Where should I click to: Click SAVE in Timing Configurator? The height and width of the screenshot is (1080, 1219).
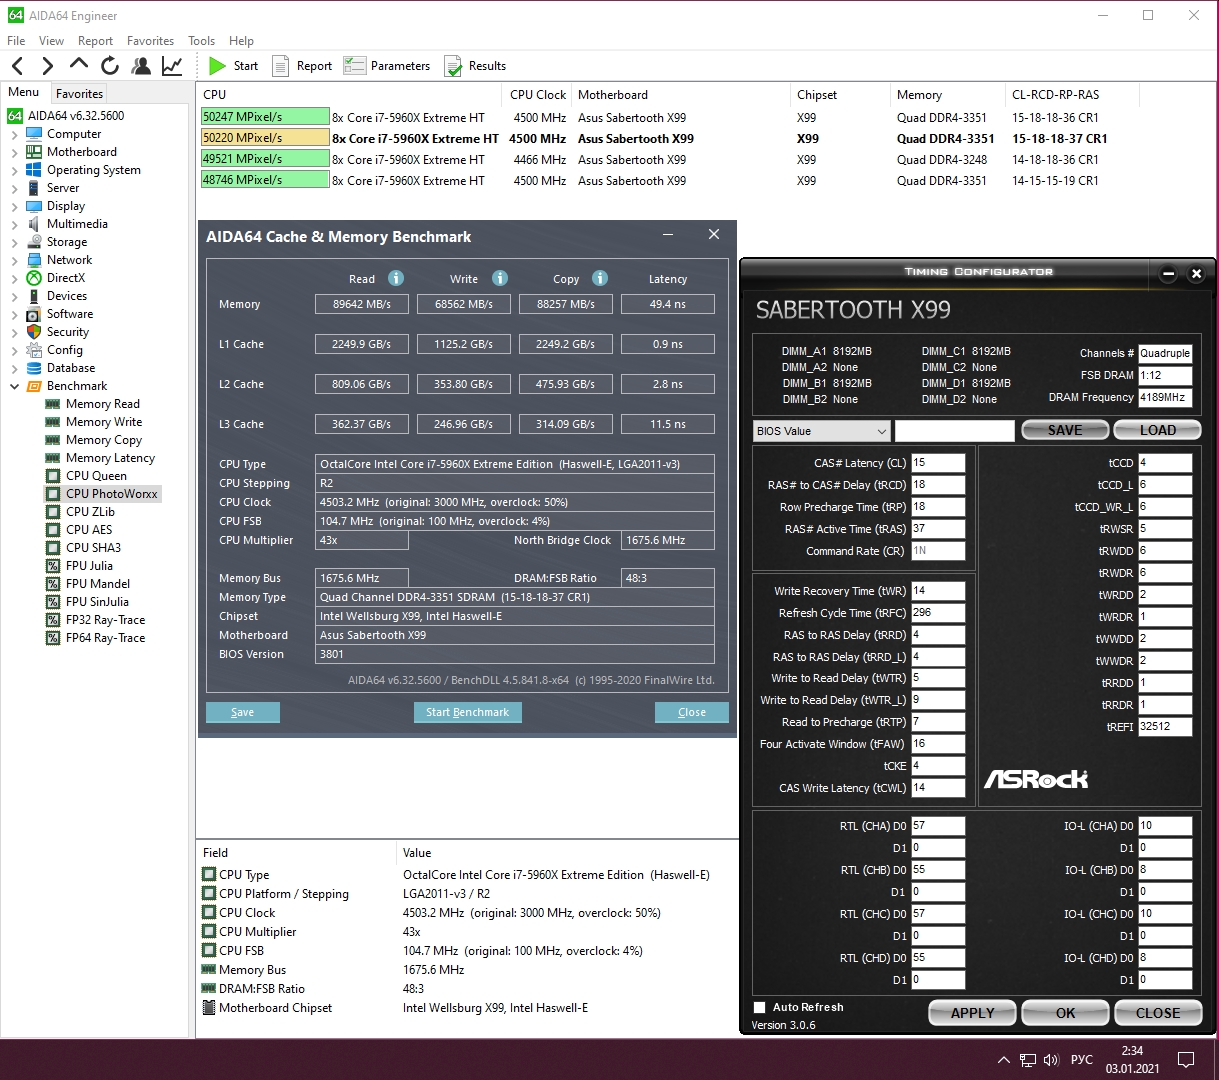(1065, 430)
